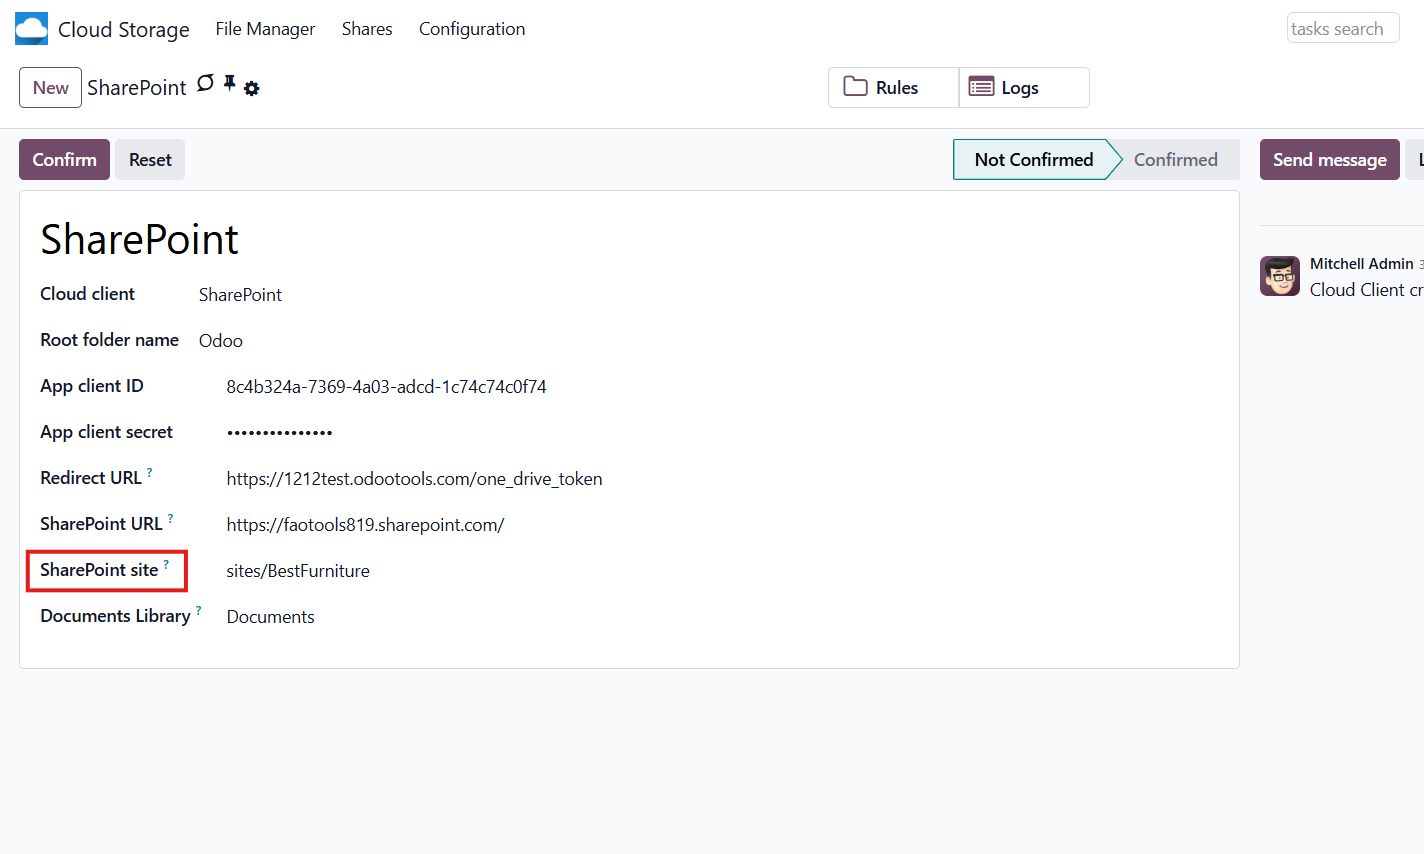Viewport: 1424px width, 854px height.
Task: Show help tooltip for Redirect URL
Action: pos(150,471)
